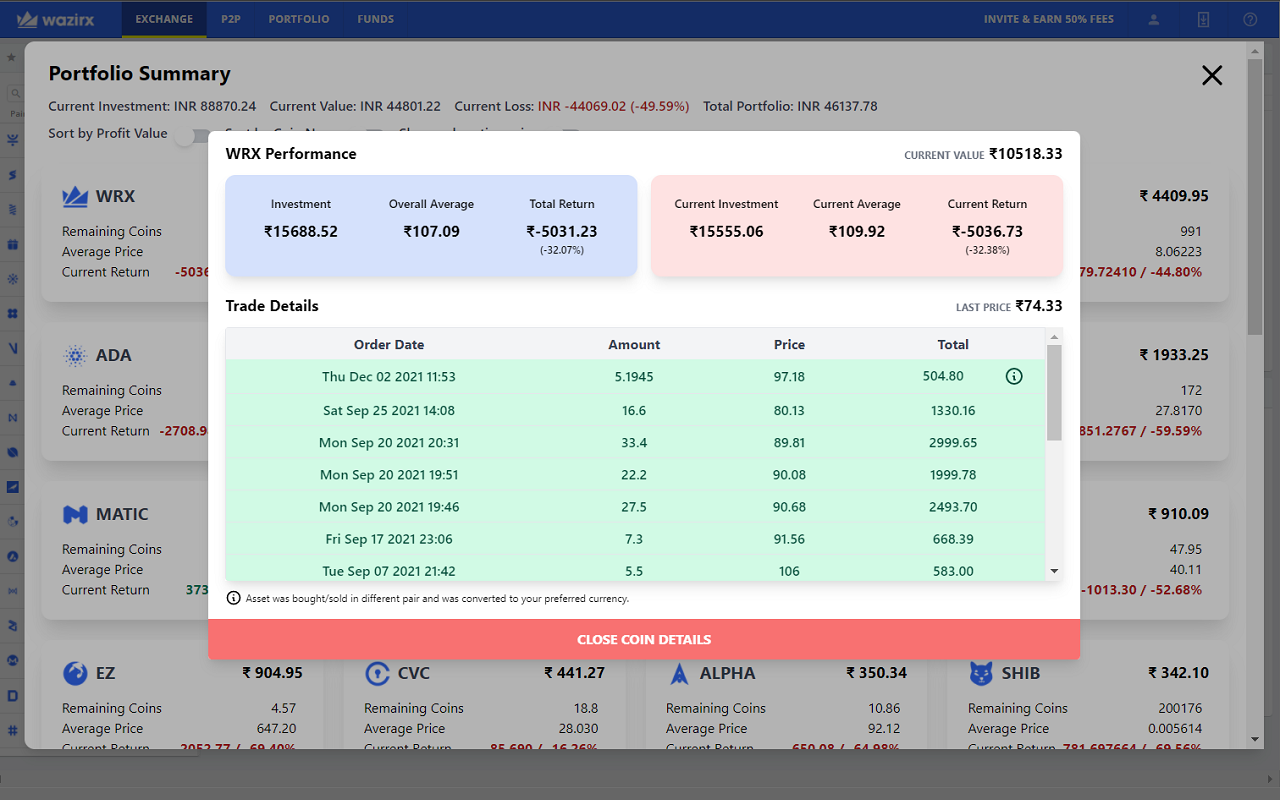The width and height of the screenshot is (1280, 800).
Task: Click the Price column header
Action: point(789,344)
